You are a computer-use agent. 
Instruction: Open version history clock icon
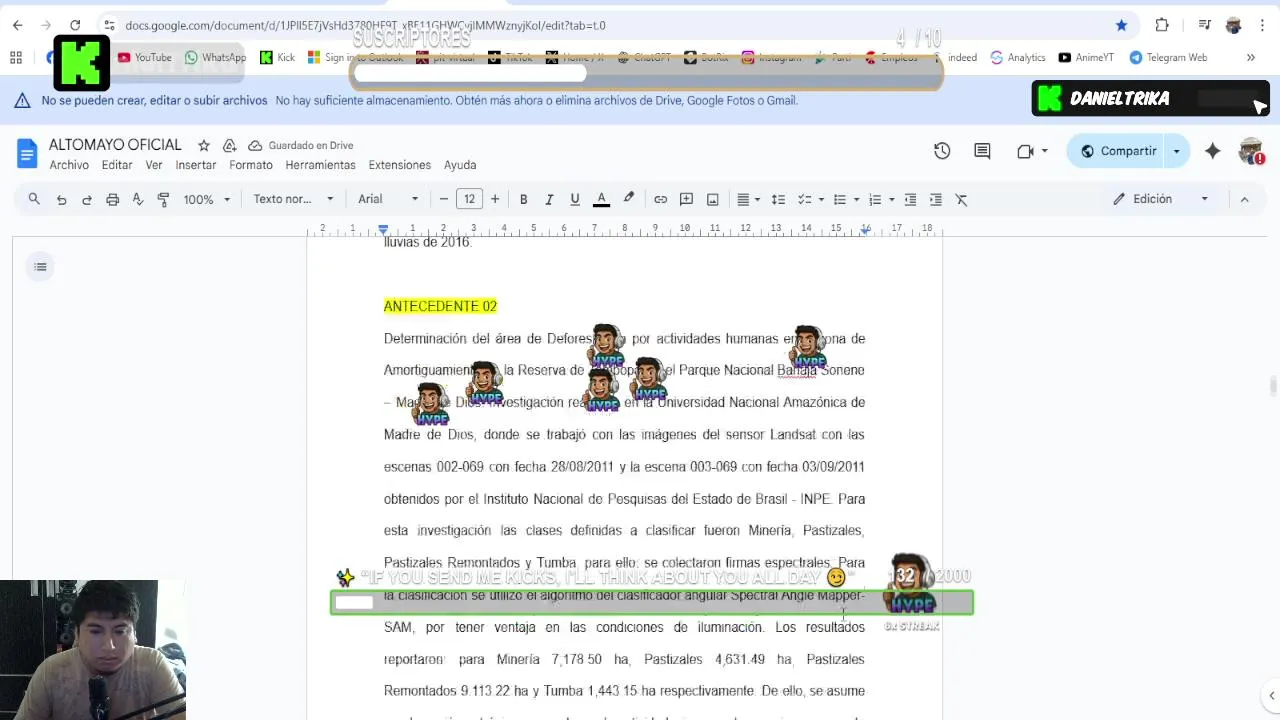click(942, 151)
